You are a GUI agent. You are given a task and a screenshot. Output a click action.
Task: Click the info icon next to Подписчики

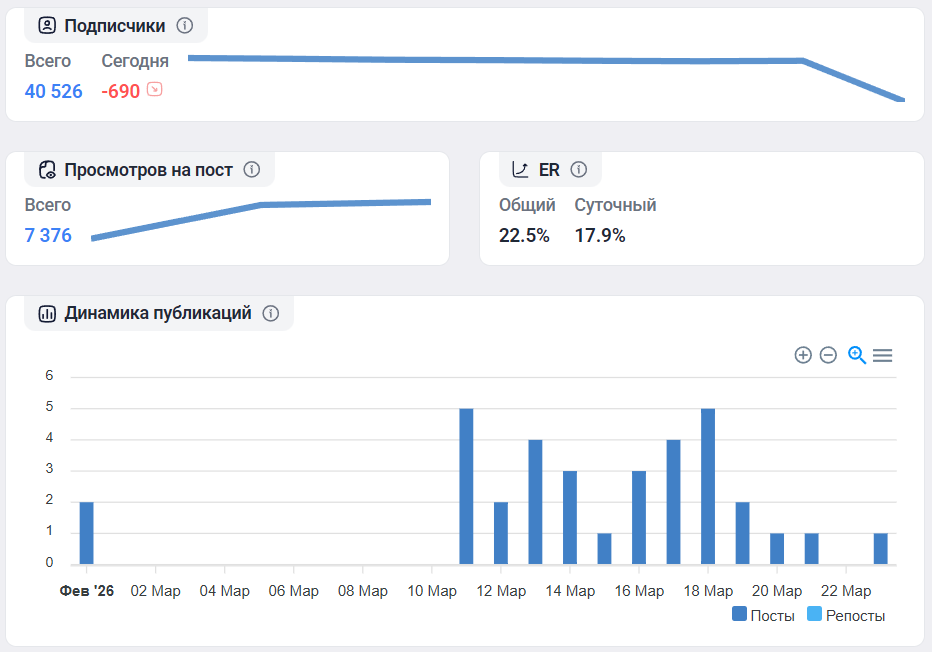(184, 26)
